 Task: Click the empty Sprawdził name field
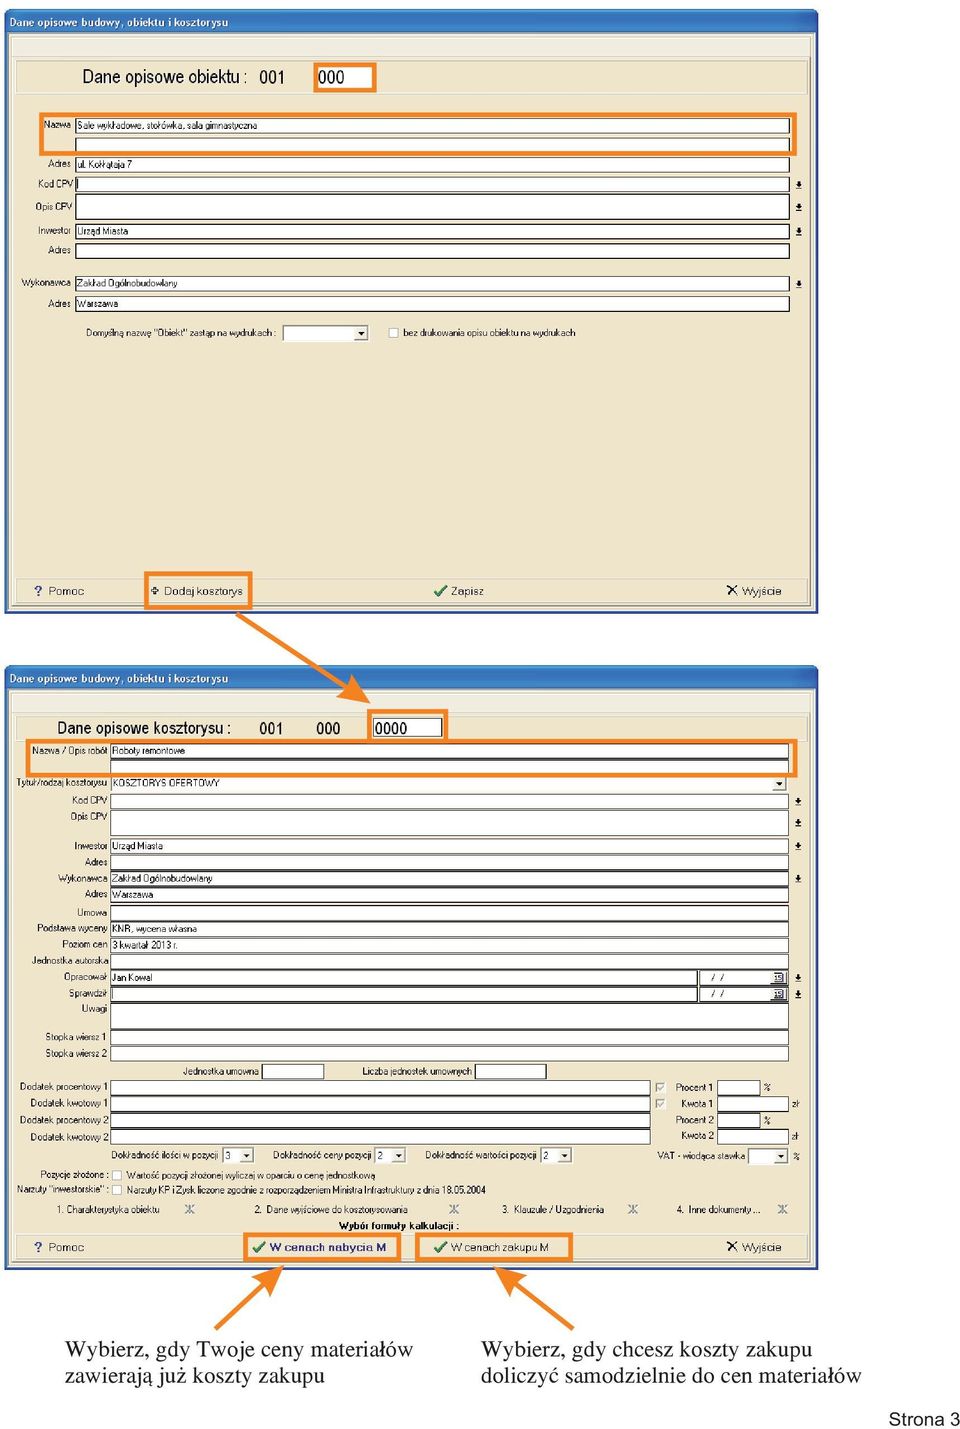click(x=404, y=994)
